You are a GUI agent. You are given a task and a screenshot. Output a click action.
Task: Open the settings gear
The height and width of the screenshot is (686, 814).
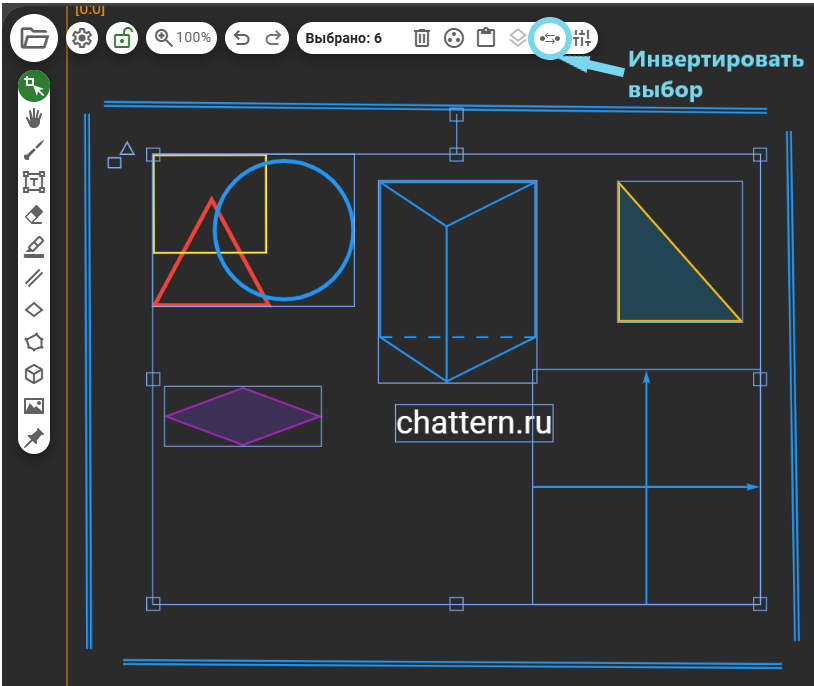point(83,39)
